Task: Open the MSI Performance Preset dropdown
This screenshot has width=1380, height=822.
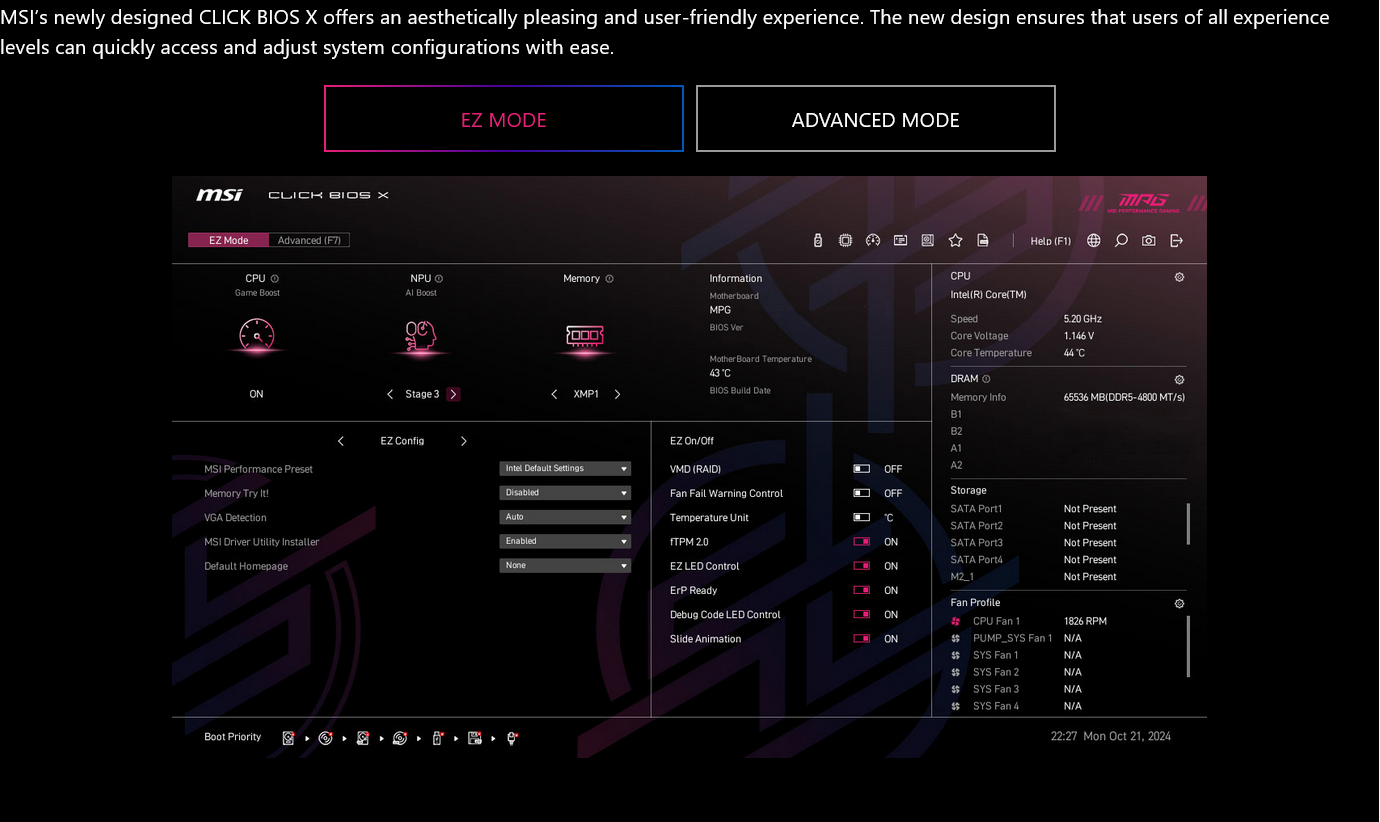Action: click(x=565, y=468)
